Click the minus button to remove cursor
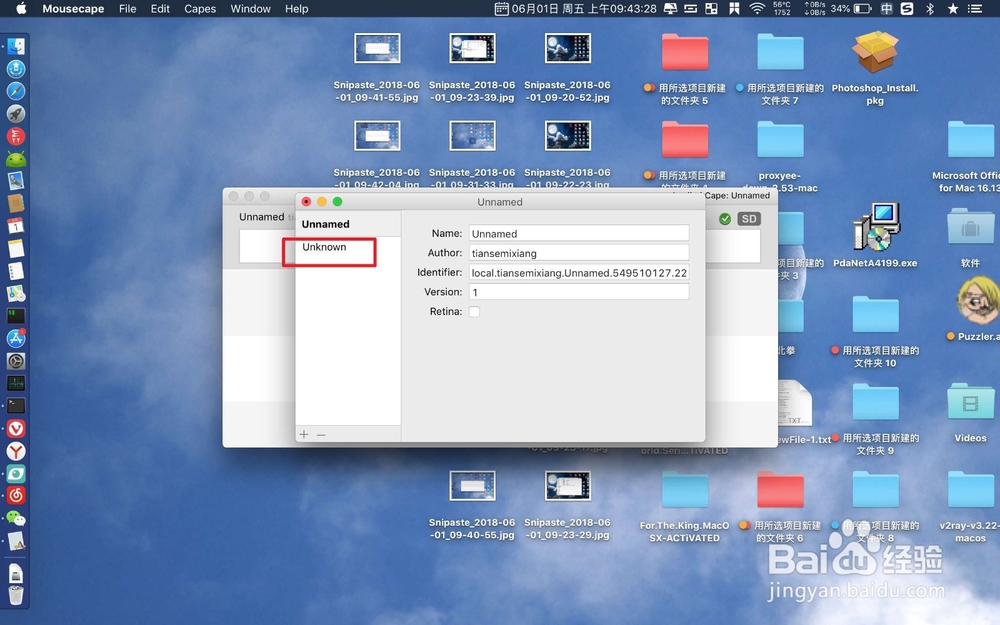The width and height of the screenshot is (1000, 625). (321, 434)
